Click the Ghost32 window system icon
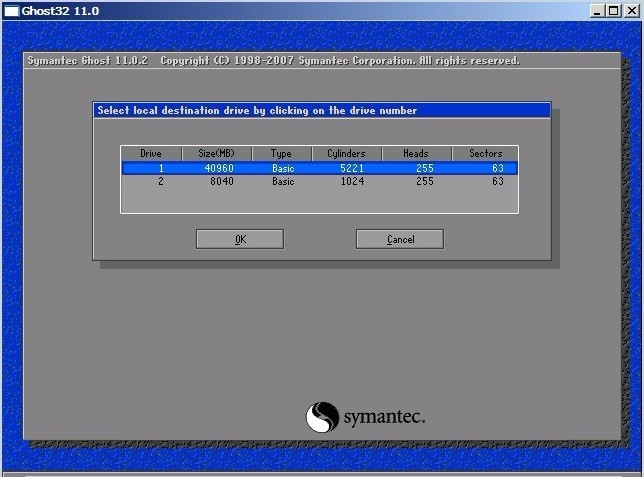This screenshot has width=644, height=477. point(12,11)
